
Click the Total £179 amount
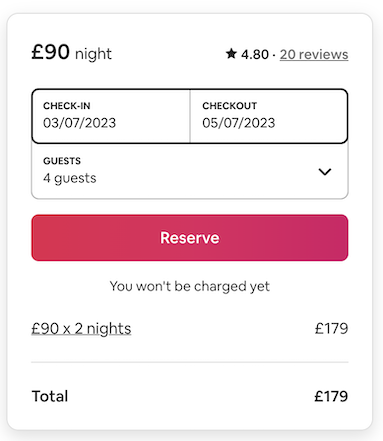coord(331,396)
